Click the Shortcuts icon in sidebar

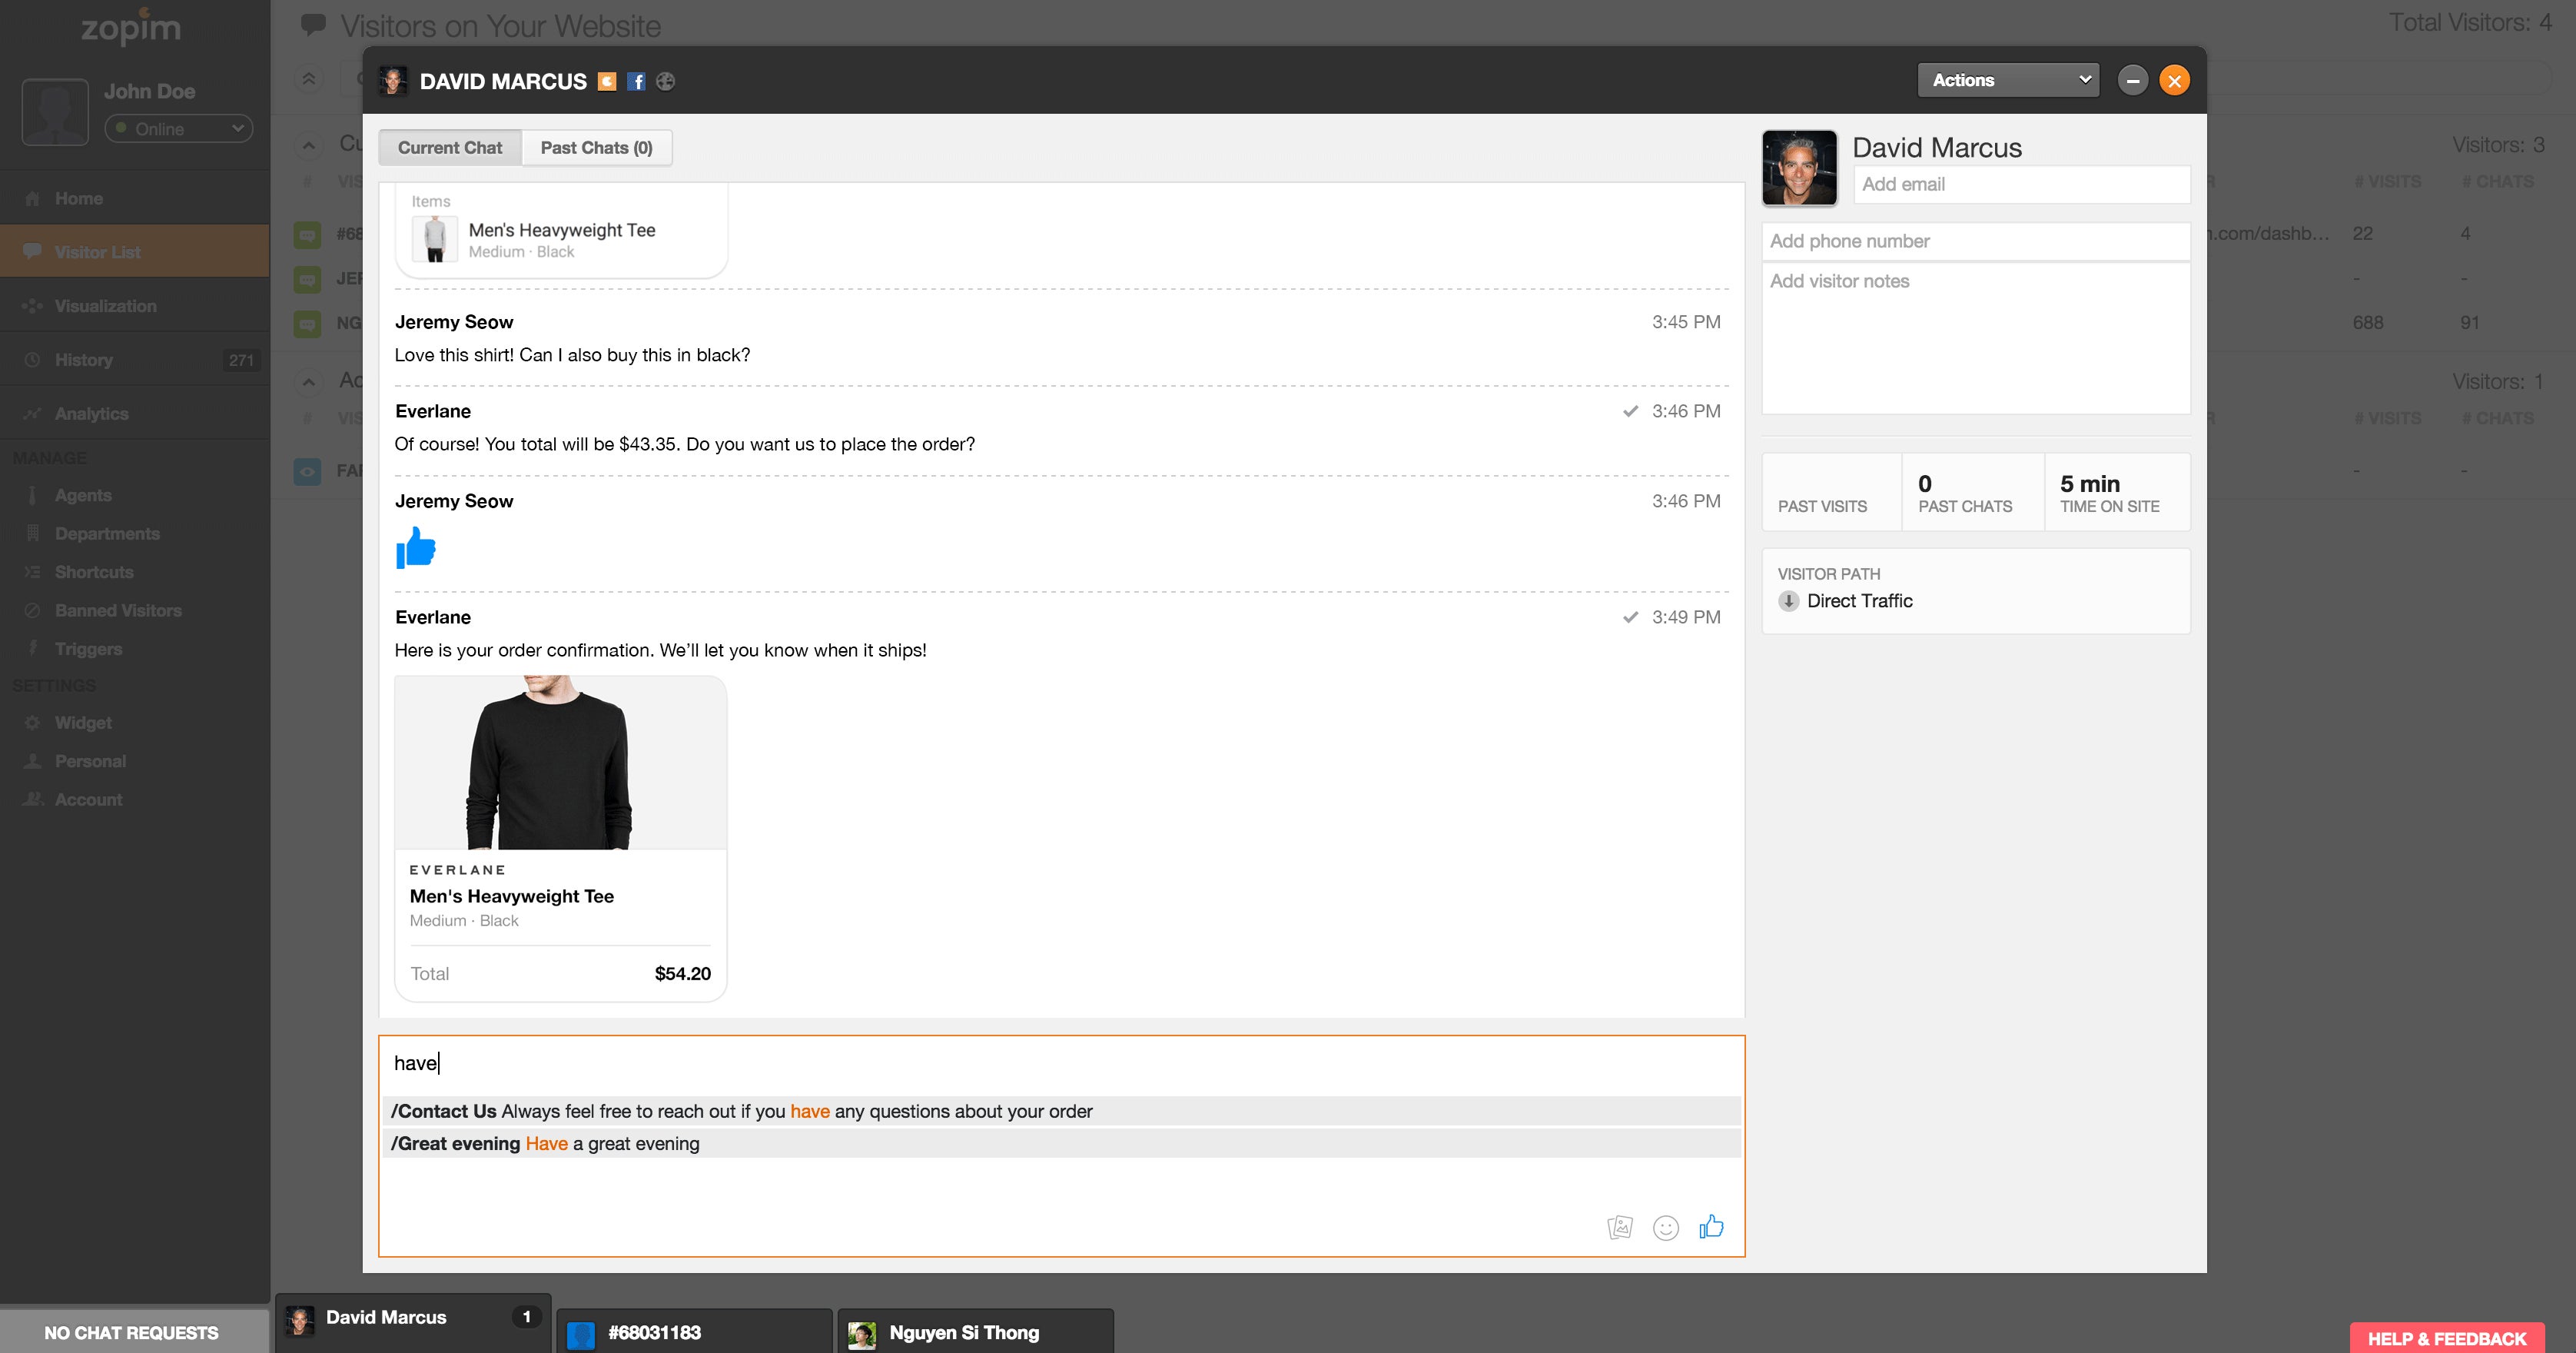(32, 572)
